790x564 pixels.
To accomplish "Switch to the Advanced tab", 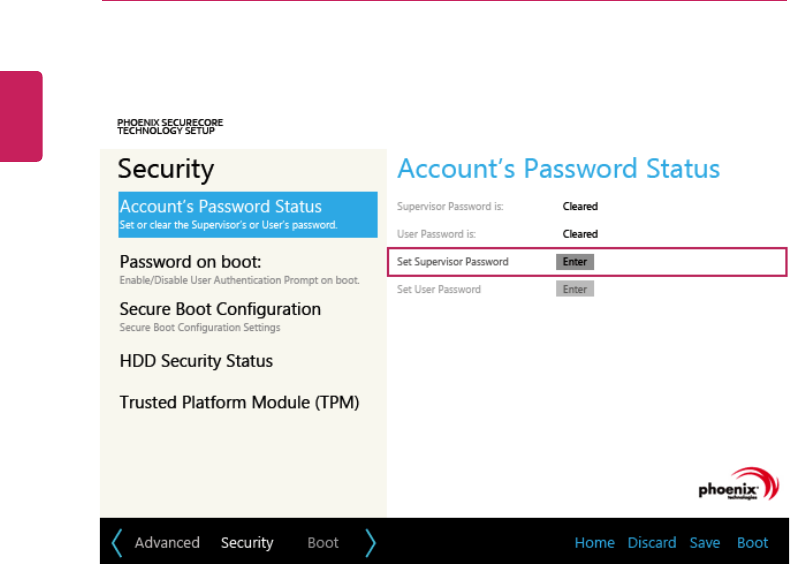I will click(x=167, y=543).
